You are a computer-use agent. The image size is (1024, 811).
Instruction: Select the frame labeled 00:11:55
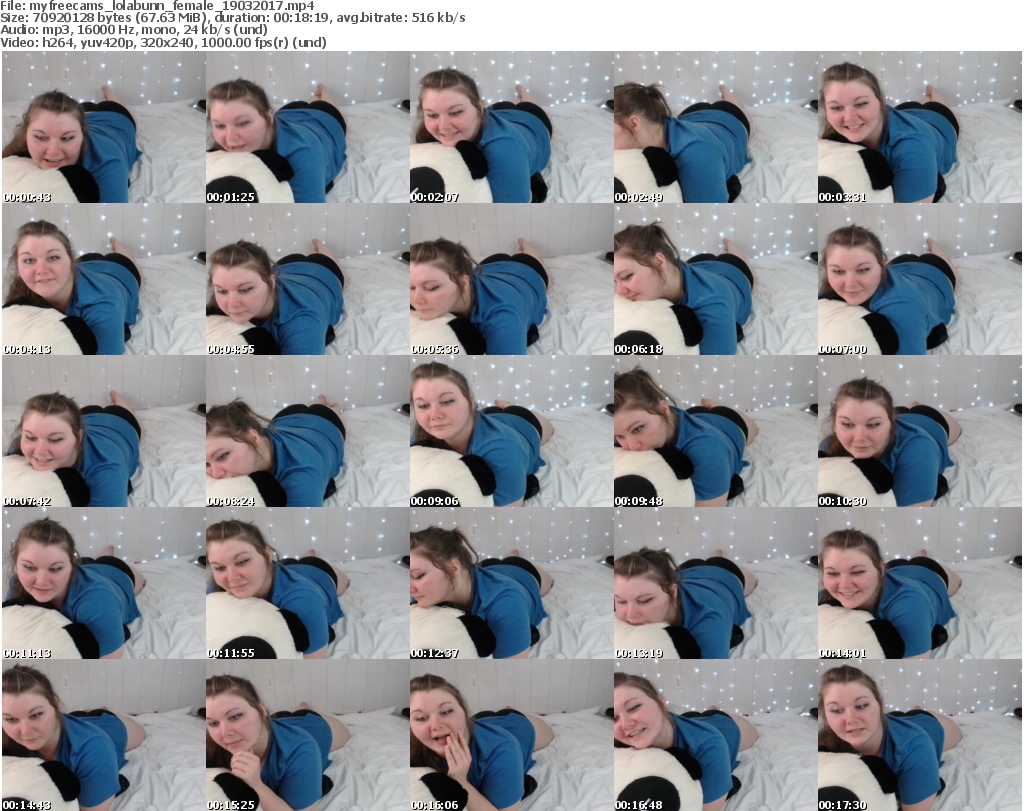(308, 583)
